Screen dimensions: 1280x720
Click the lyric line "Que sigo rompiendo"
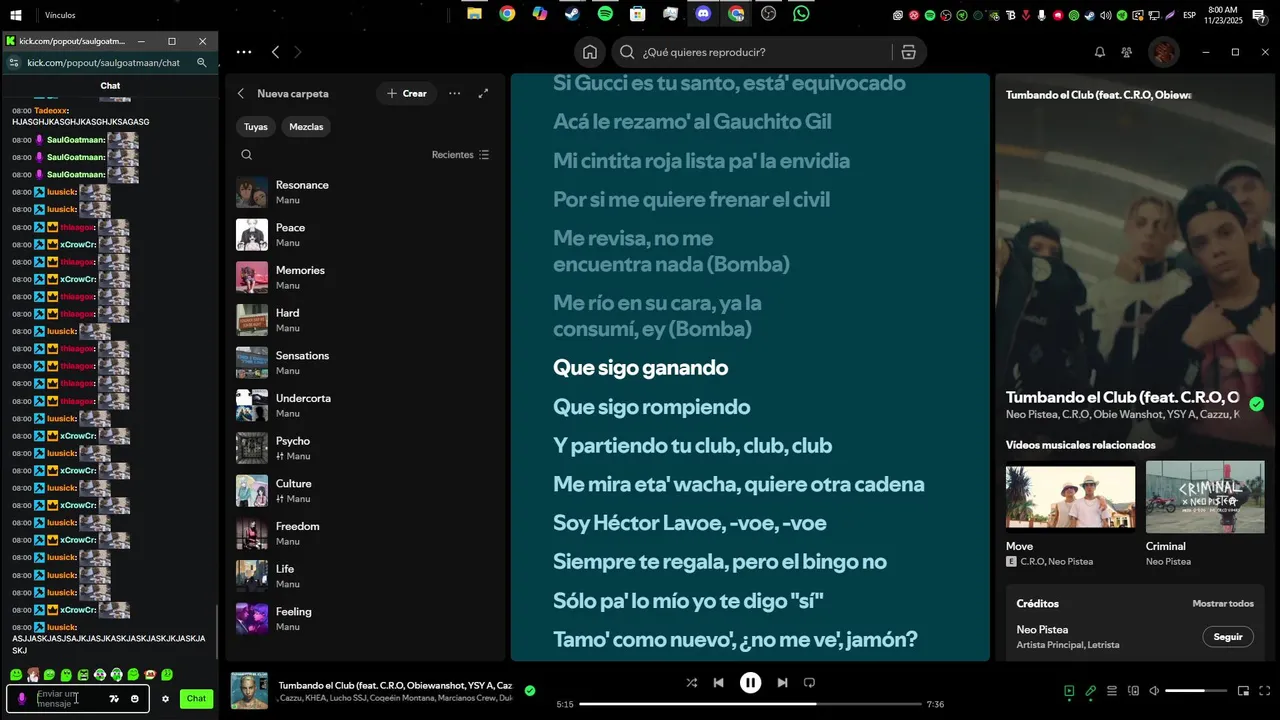click(x=652, y=407)
